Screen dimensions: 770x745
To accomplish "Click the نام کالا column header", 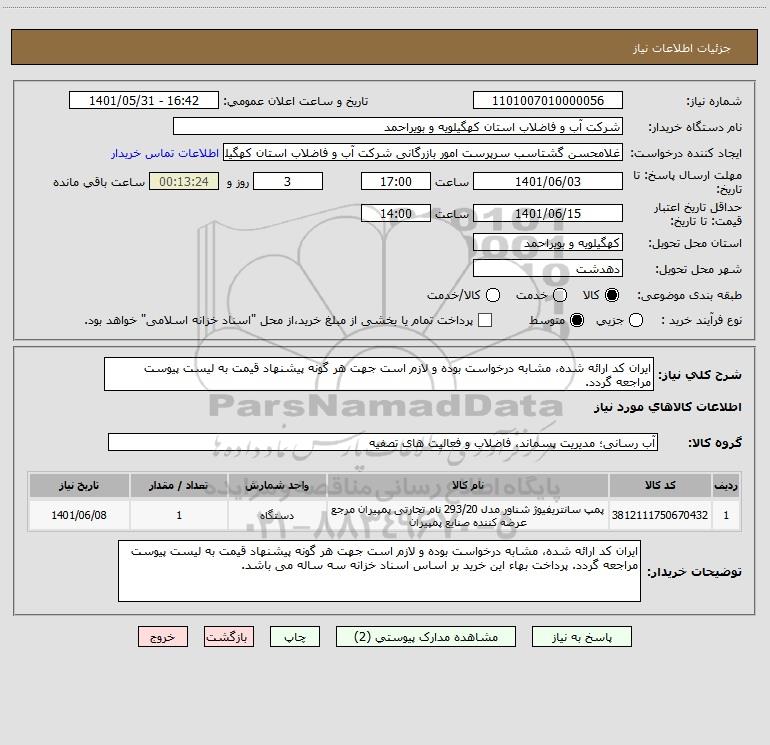I will pos(468,486).
